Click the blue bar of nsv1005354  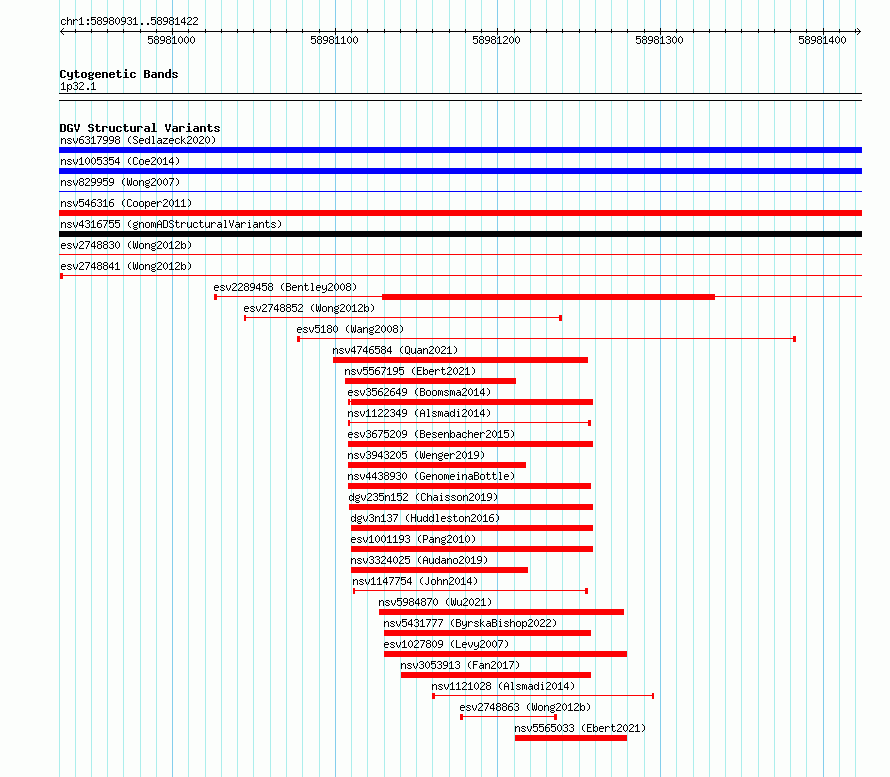[460, 171]
